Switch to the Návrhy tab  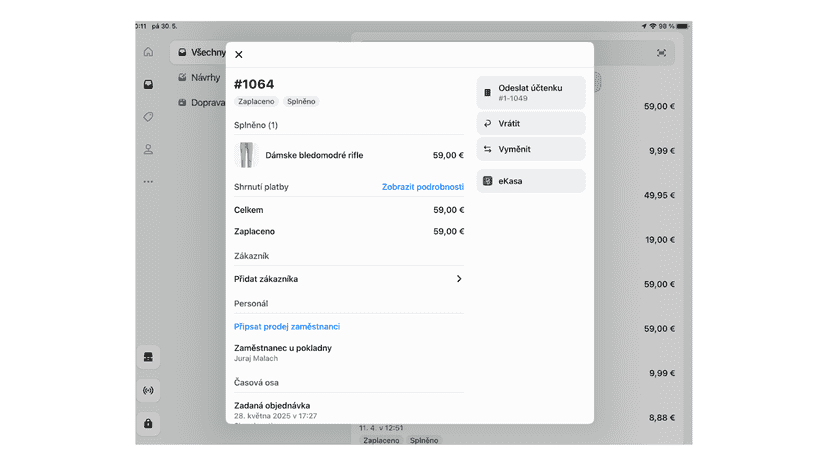pyautogui.click(x=199, y=78)
